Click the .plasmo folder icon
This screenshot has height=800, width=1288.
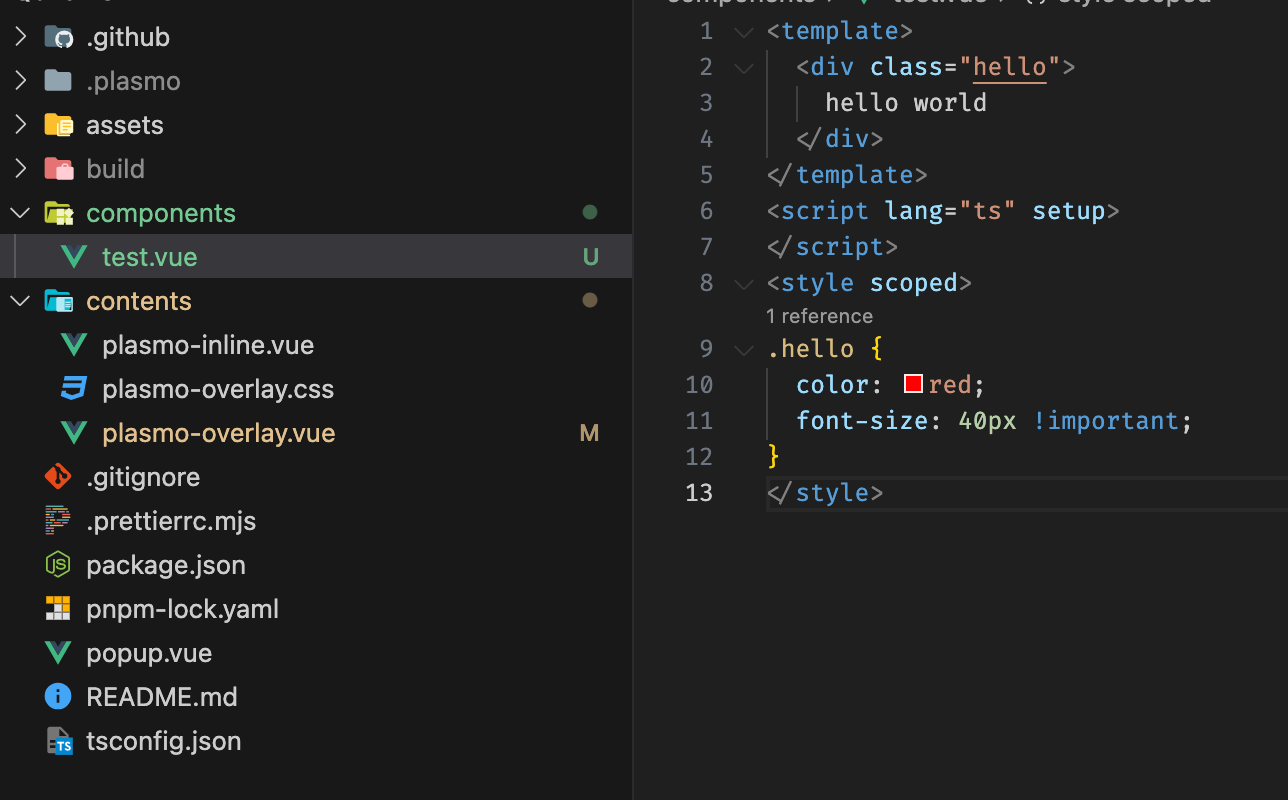pyautogui.click(x=59, y=81)
